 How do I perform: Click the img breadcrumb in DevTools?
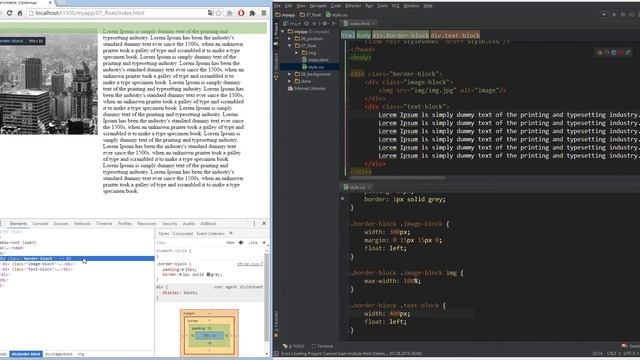coord(81,354)
